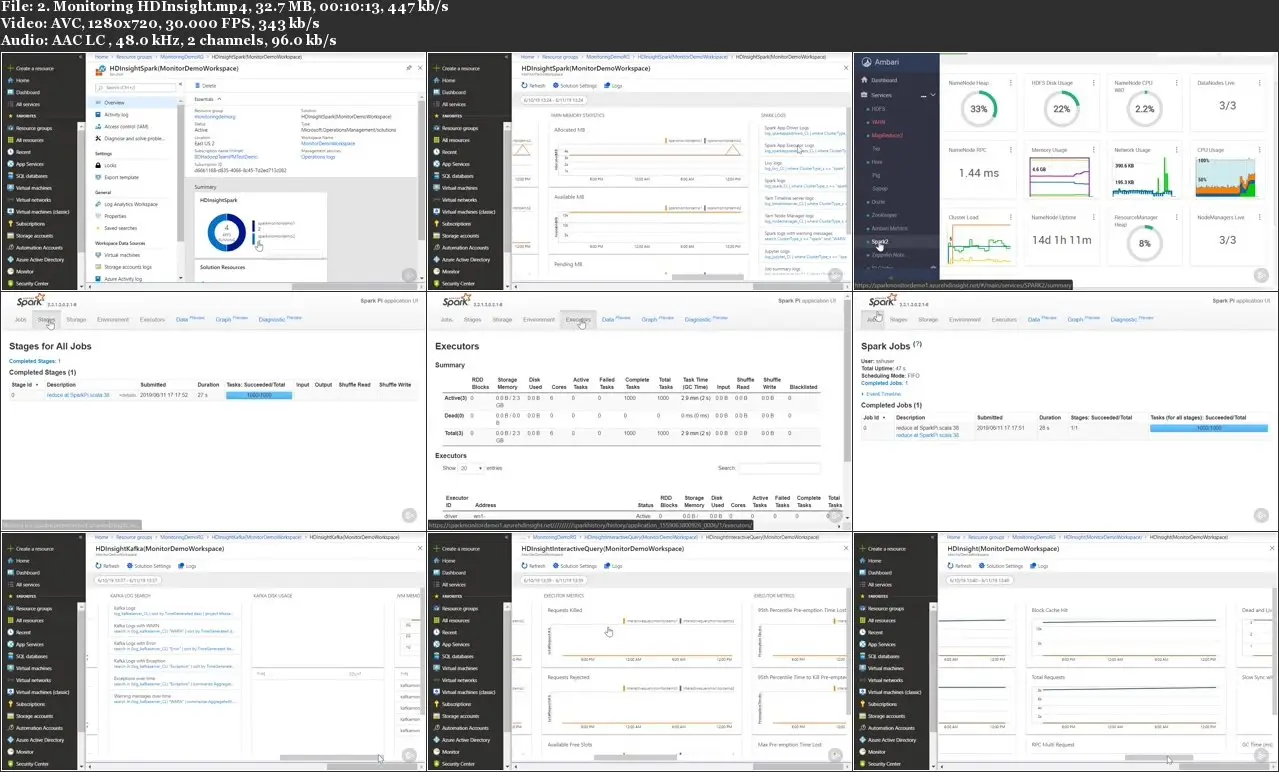The width and height of the screenshot is (1279, 772).
Task: Open Logs in the HDInsightSpark charts frame
Action: (x=613, y=86)
